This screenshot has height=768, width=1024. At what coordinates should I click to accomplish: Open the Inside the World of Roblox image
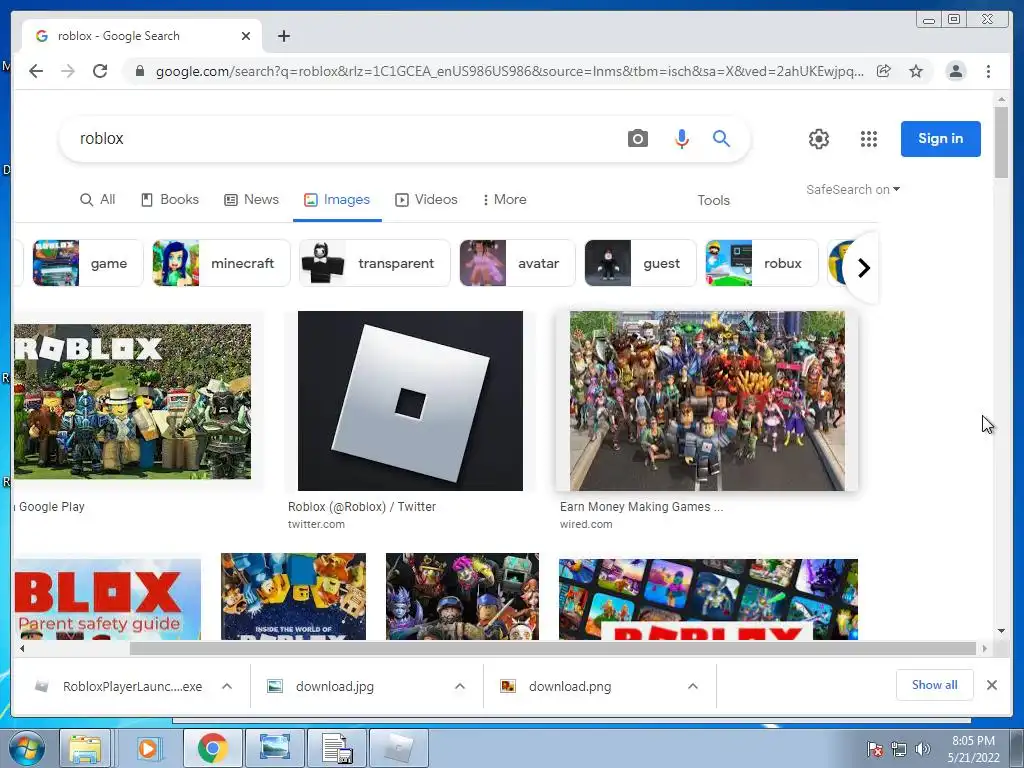click(293, 596)
